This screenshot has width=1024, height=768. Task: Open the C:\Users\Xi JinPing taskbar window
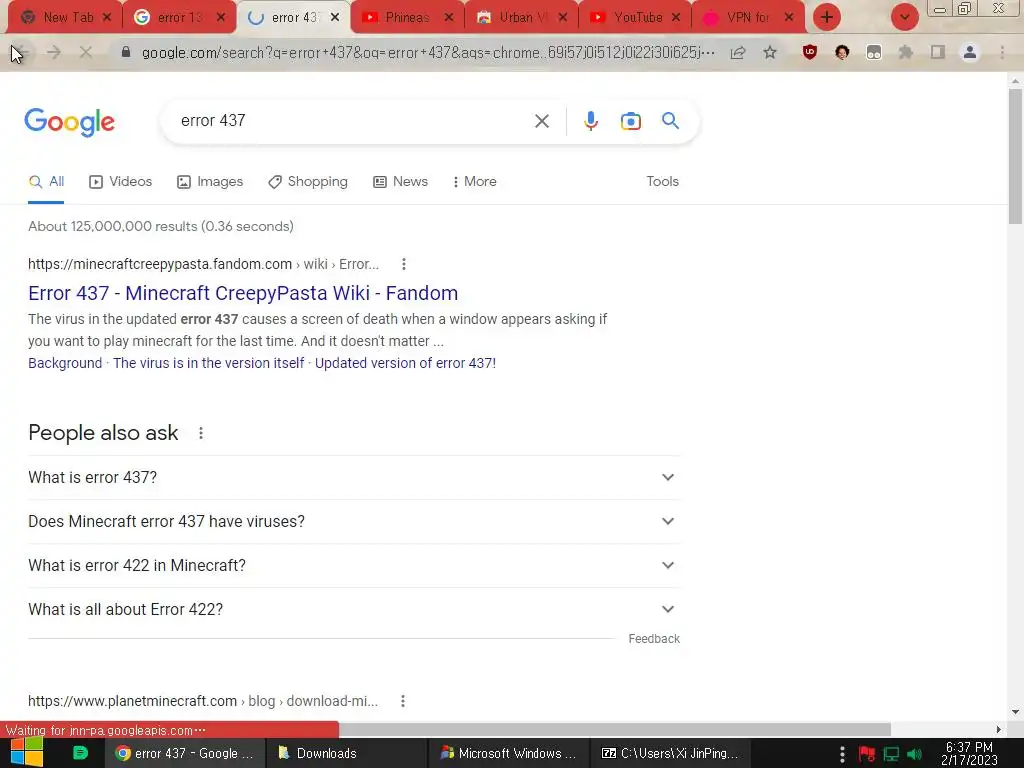pos(670,753)
